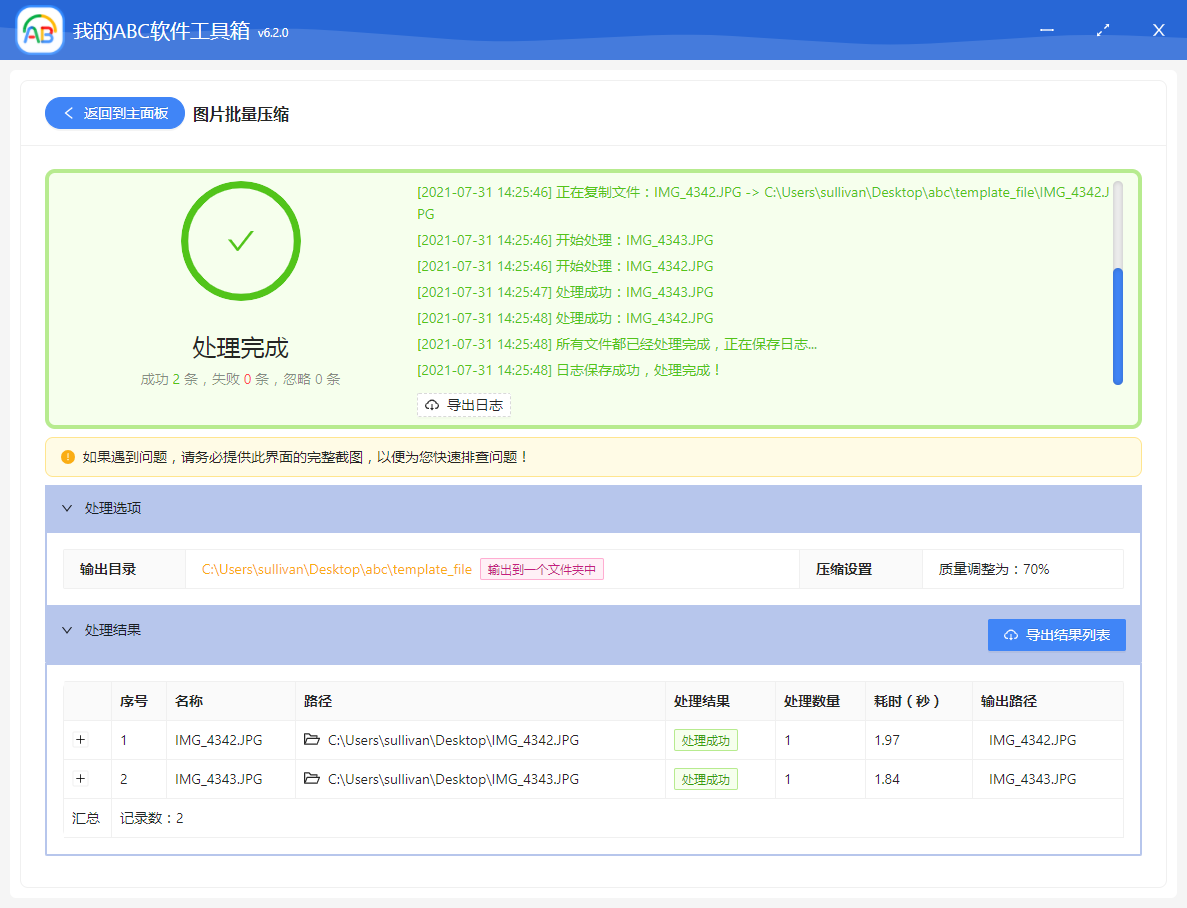Viewport: 1187px width, 908px height.
Task: Click 导出结果列表 to export results
Action: (1056, 635)
